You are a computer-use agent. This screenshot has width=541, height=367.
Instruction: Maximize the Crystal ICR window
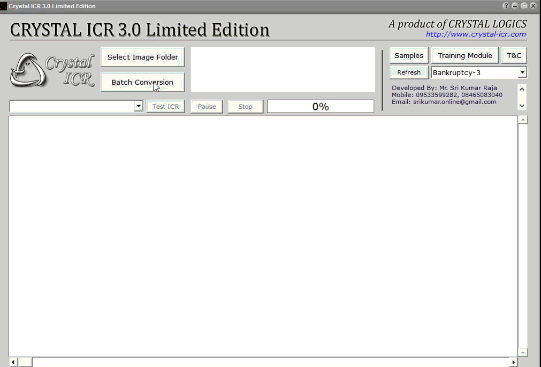524,6
